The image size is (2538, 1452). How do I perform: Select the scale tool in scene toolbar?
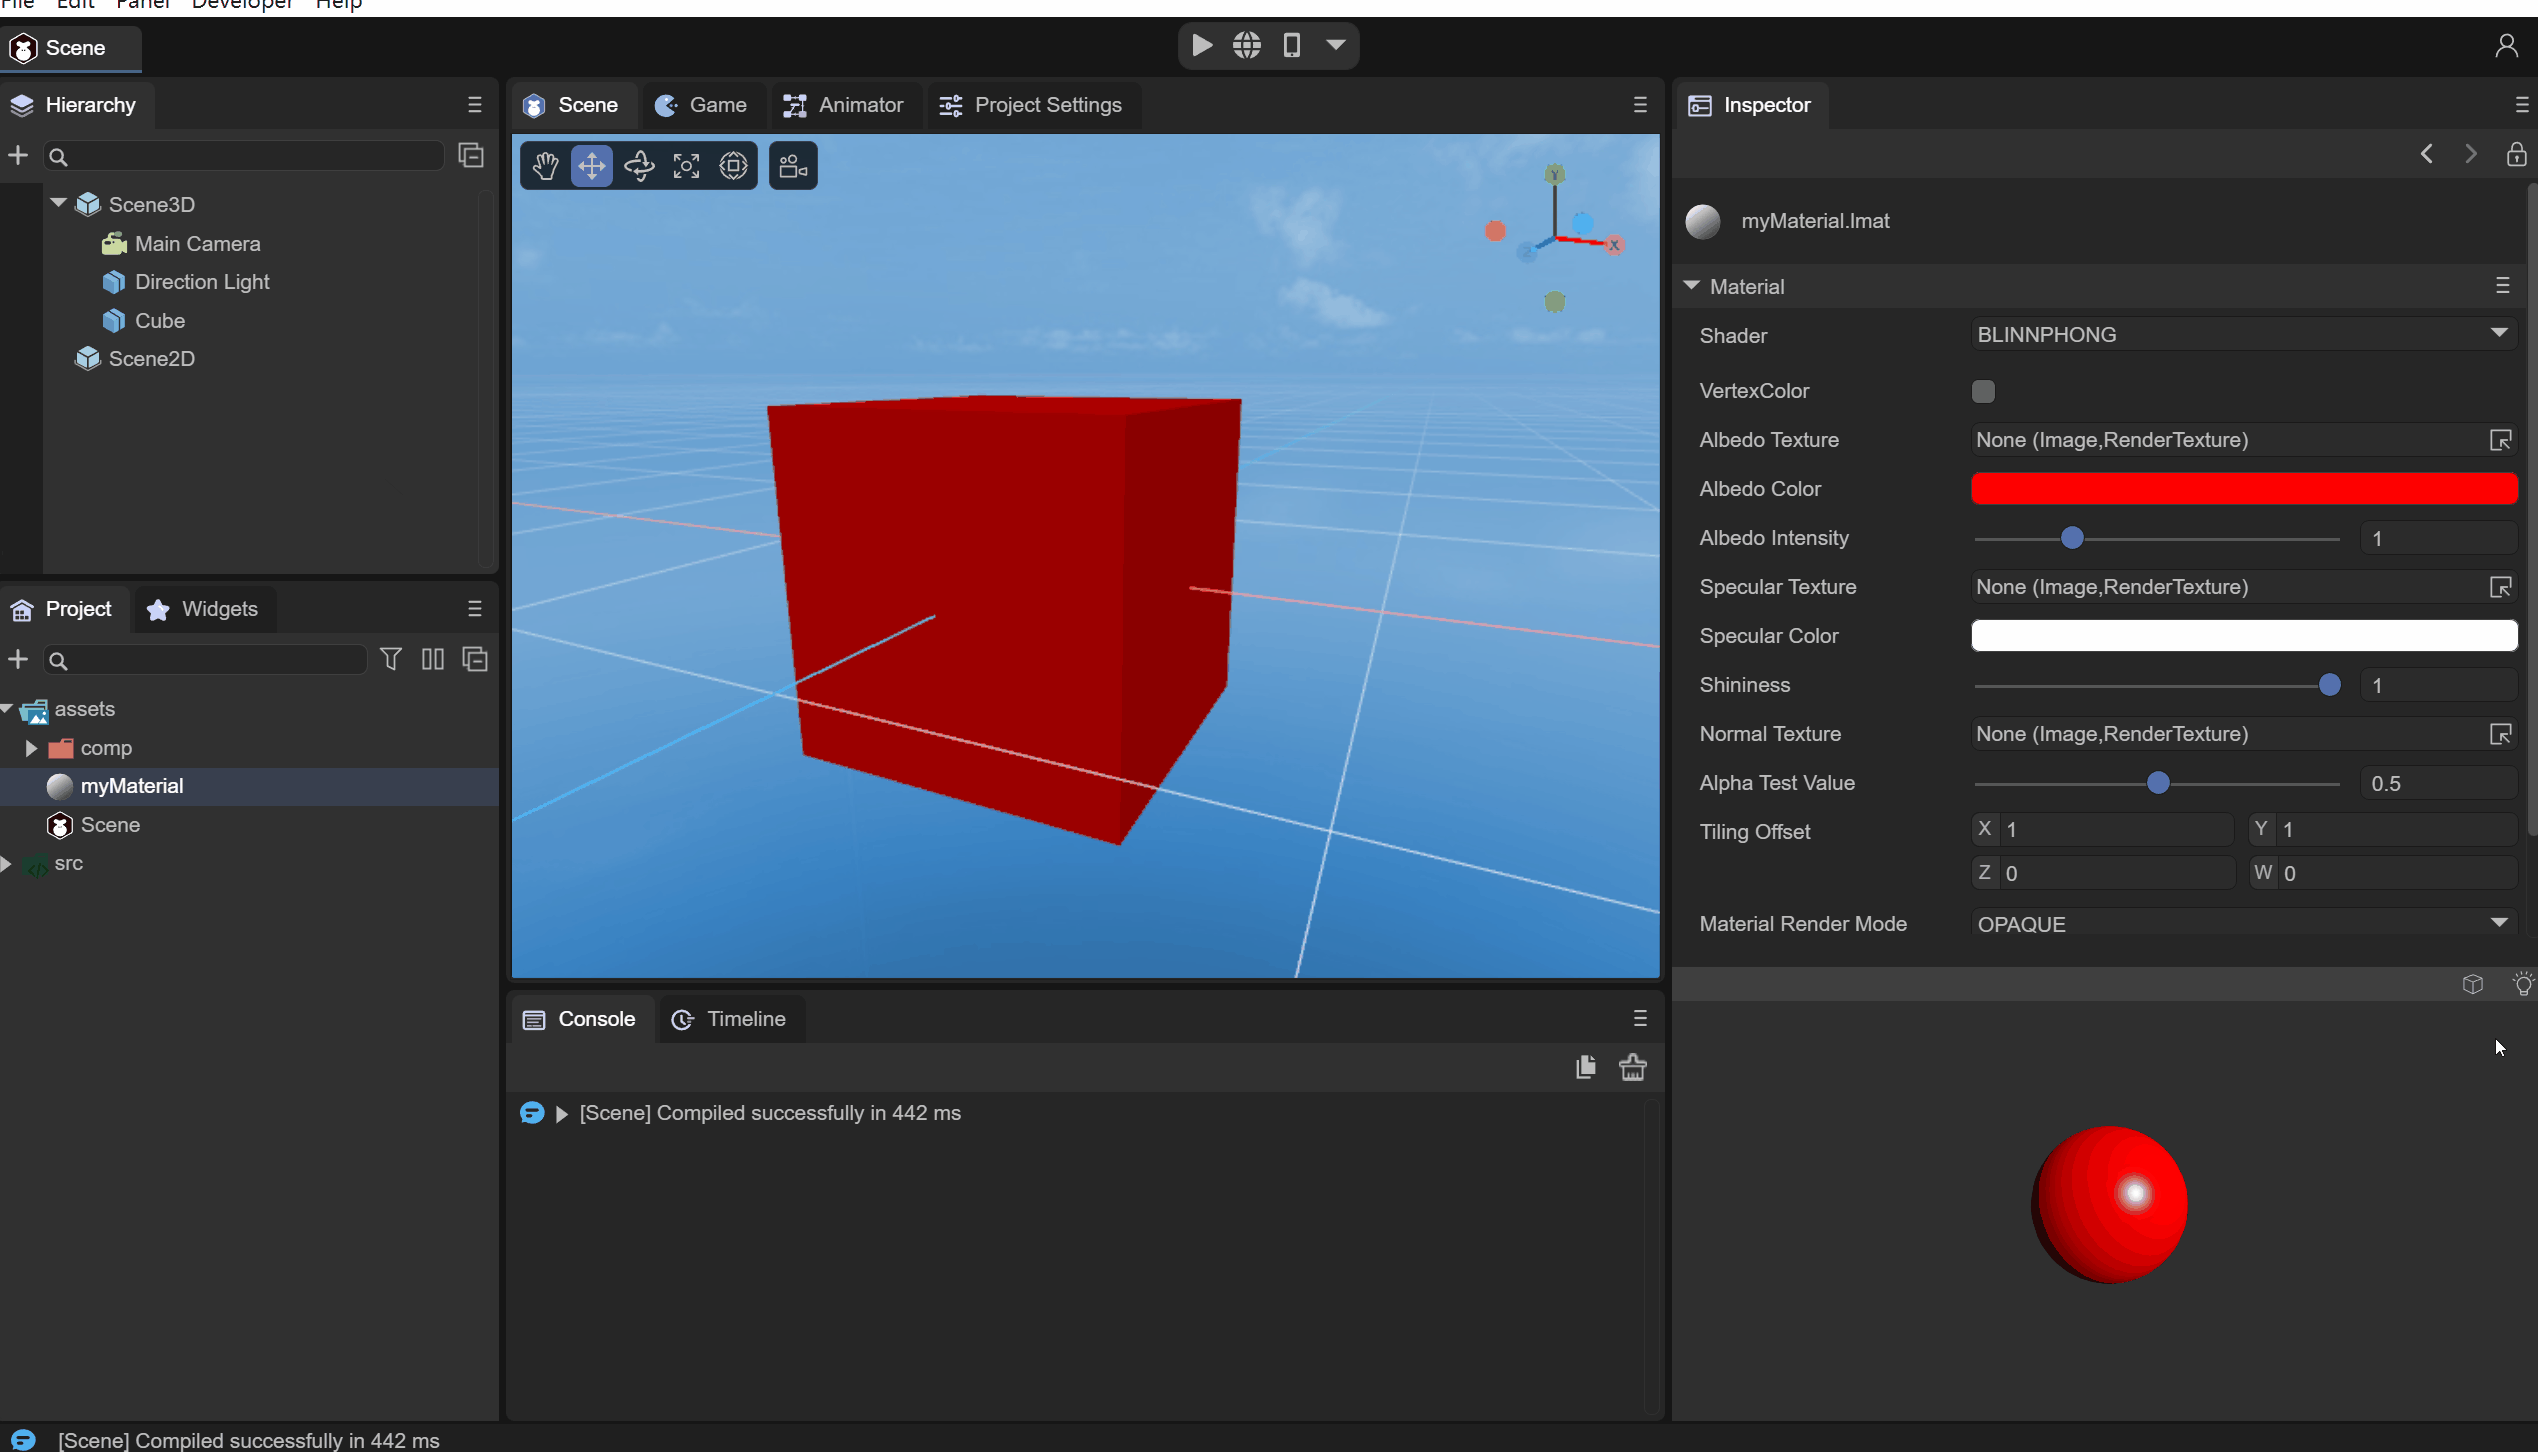pos(686,166)
